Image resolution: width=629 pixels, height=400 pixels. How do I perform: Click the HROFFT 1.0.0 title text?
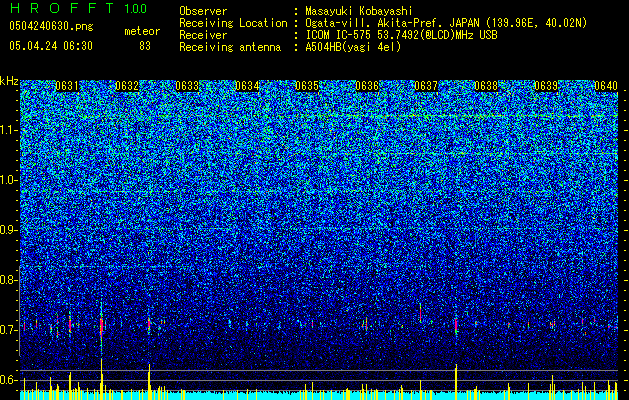tap(79, 8)
